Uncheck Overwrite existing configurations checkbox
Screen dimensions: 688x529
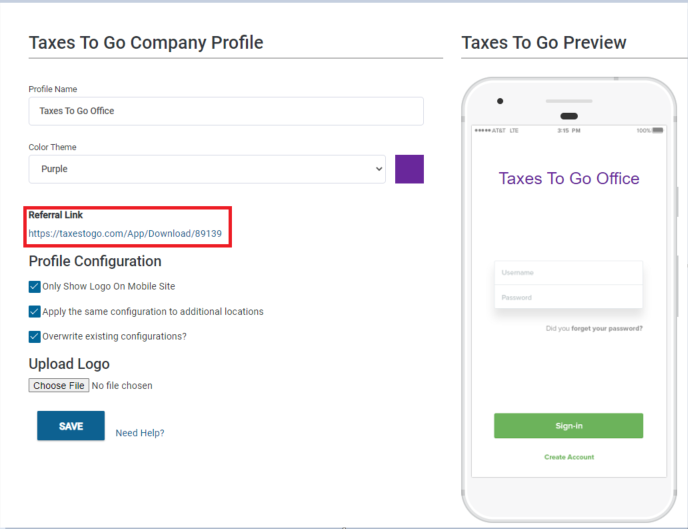click(x=34, y=336)
